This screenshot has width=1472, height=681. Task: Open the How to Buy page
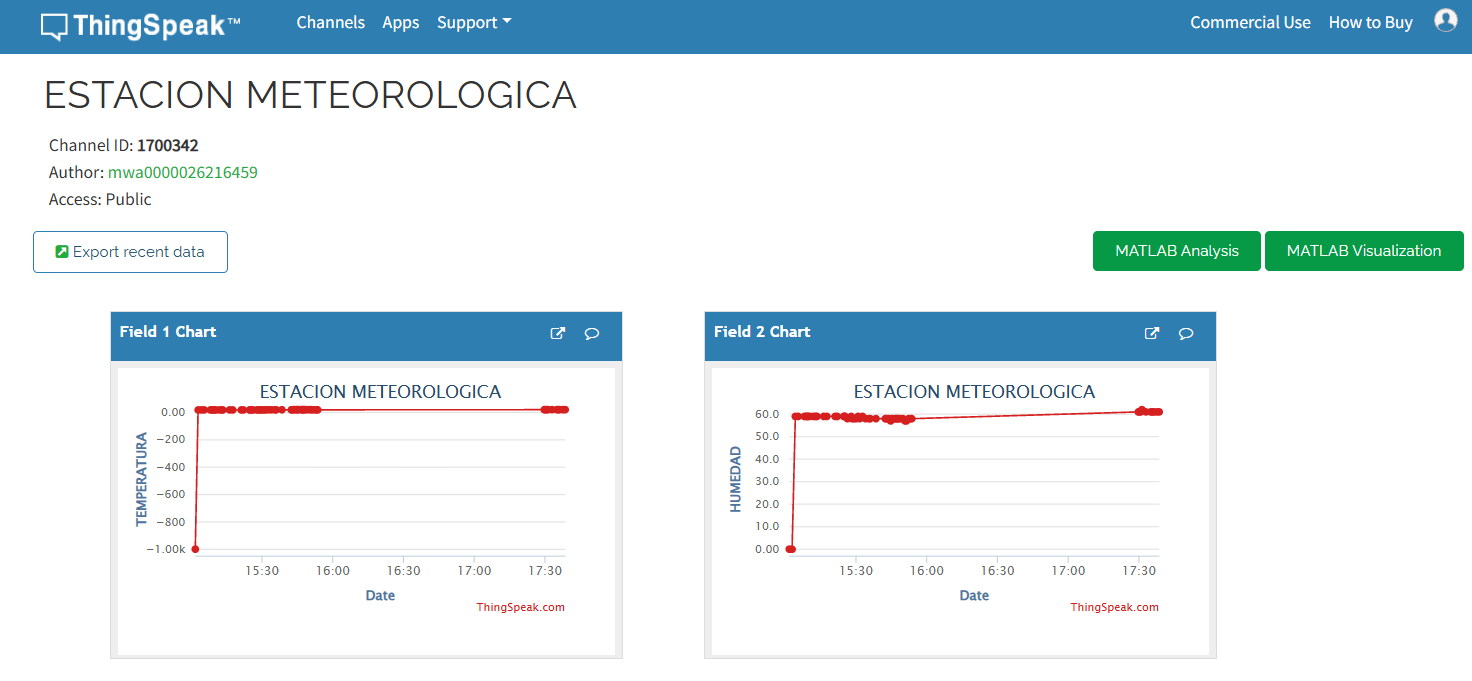(x=1370, y=22)
